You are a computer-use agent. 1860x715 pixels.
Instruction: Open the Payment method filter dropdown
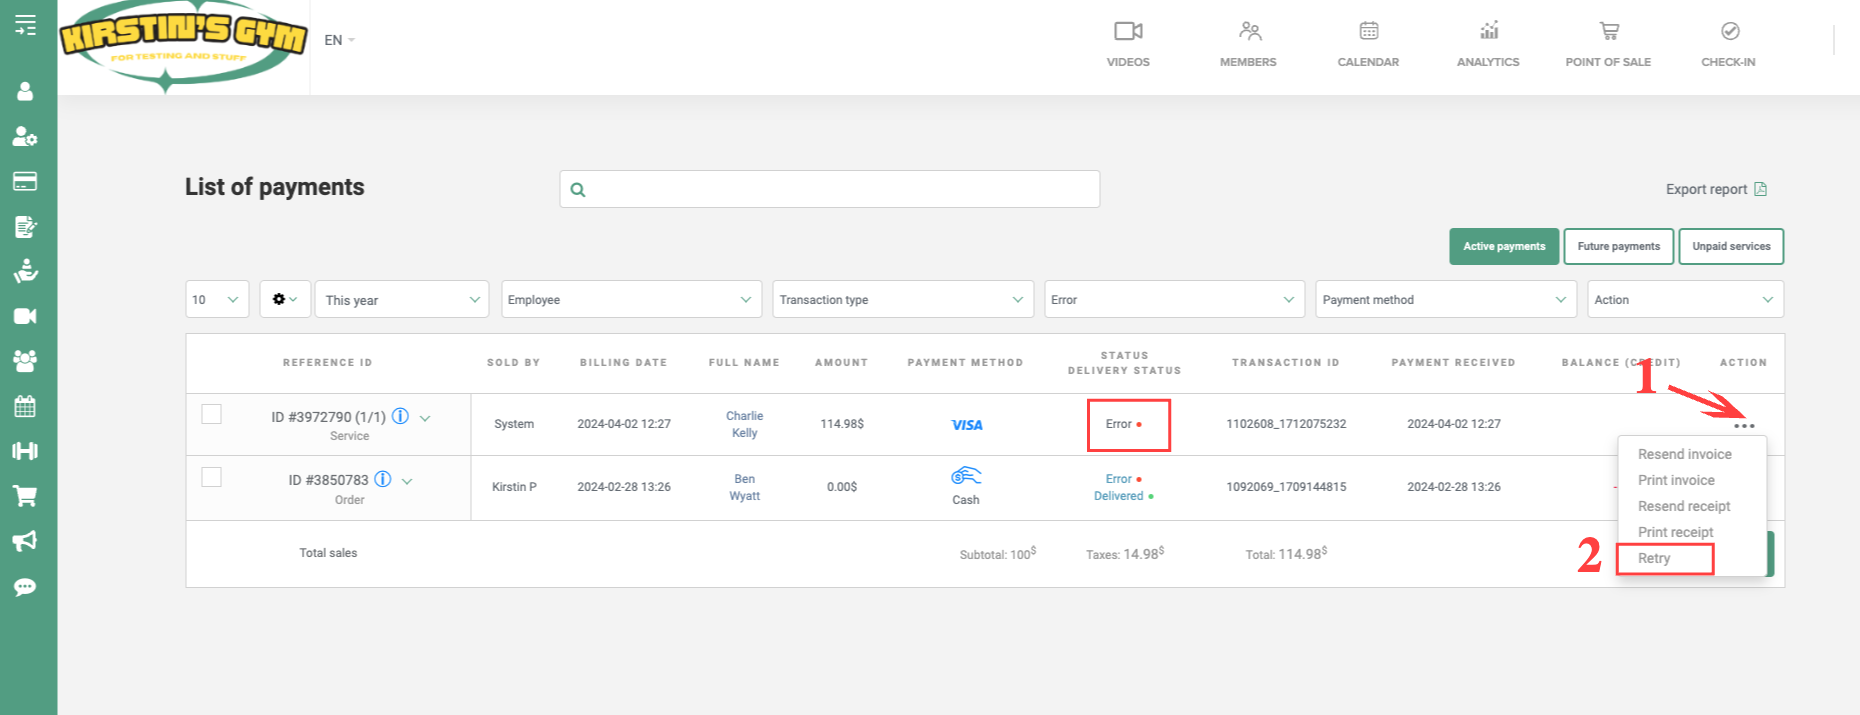tap(1444, 300)
